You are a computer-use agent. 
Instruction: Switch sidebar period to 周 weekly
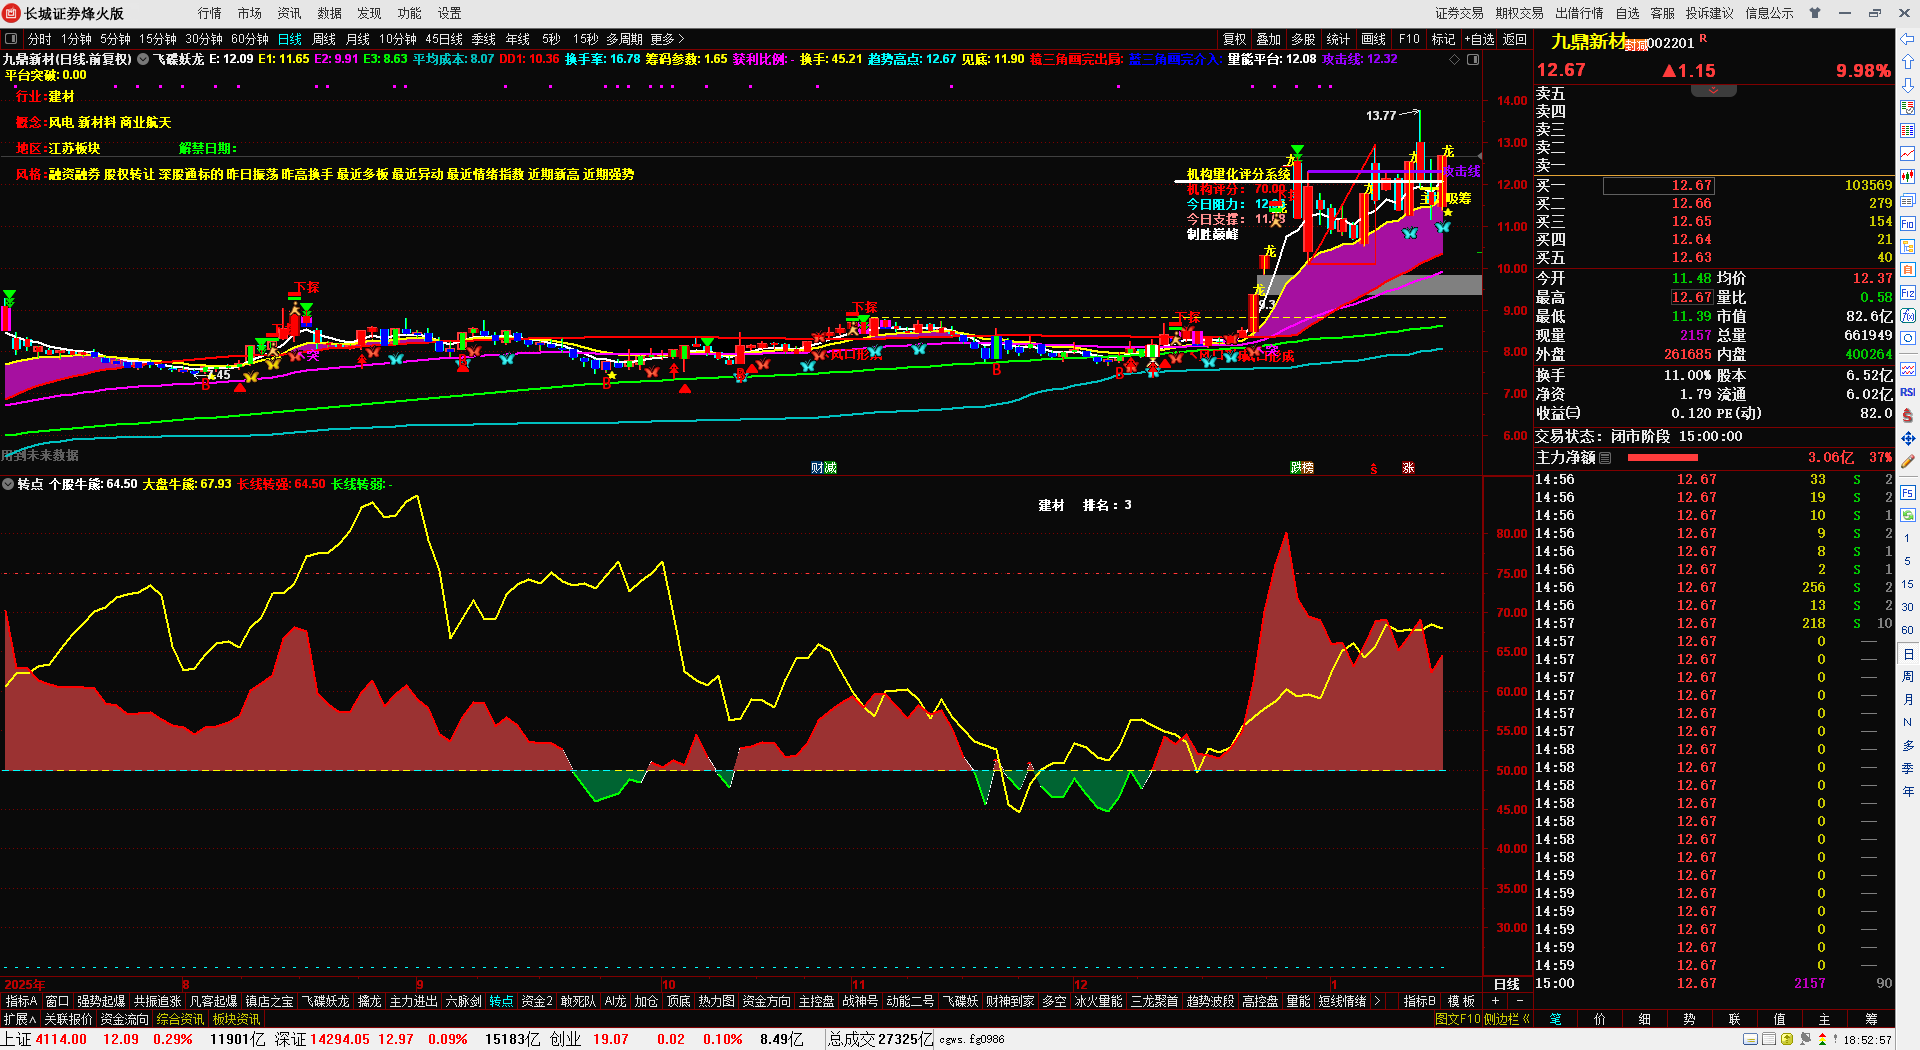pyautogui.click(x=1908, y=677)
